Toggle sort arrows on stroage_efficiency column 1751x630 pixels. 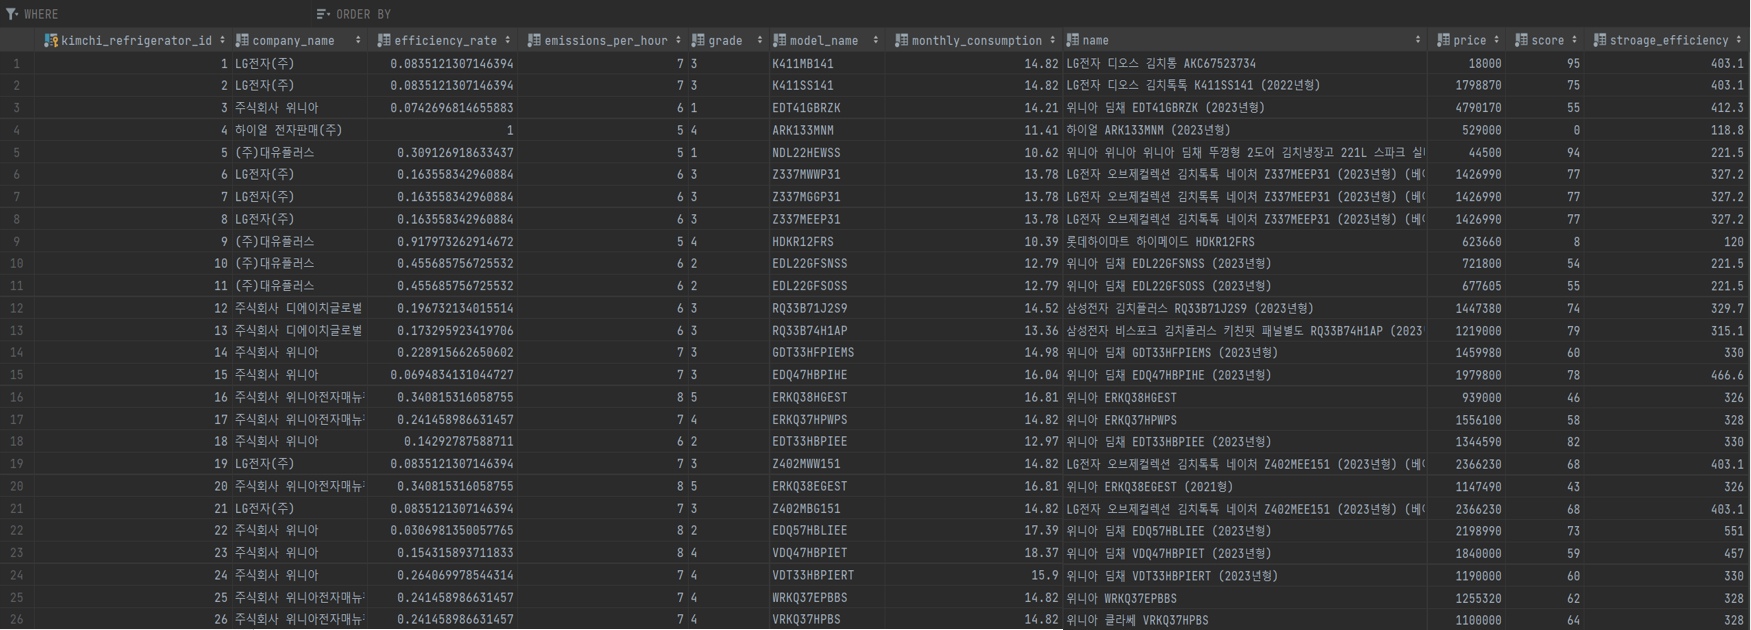pos(1739,40)
